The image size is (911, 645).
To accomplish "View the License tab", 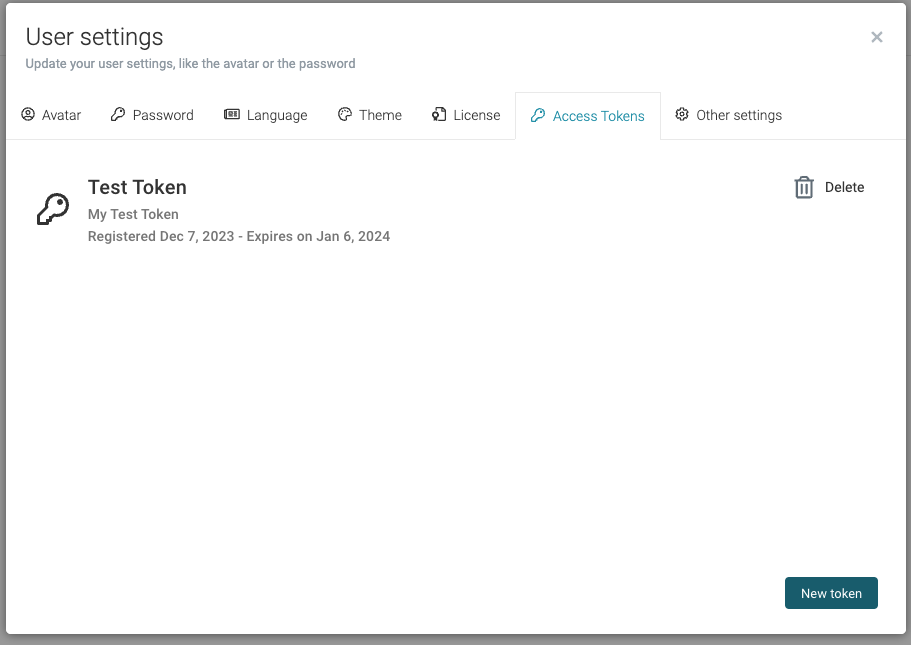I will [x=466, y=114].
